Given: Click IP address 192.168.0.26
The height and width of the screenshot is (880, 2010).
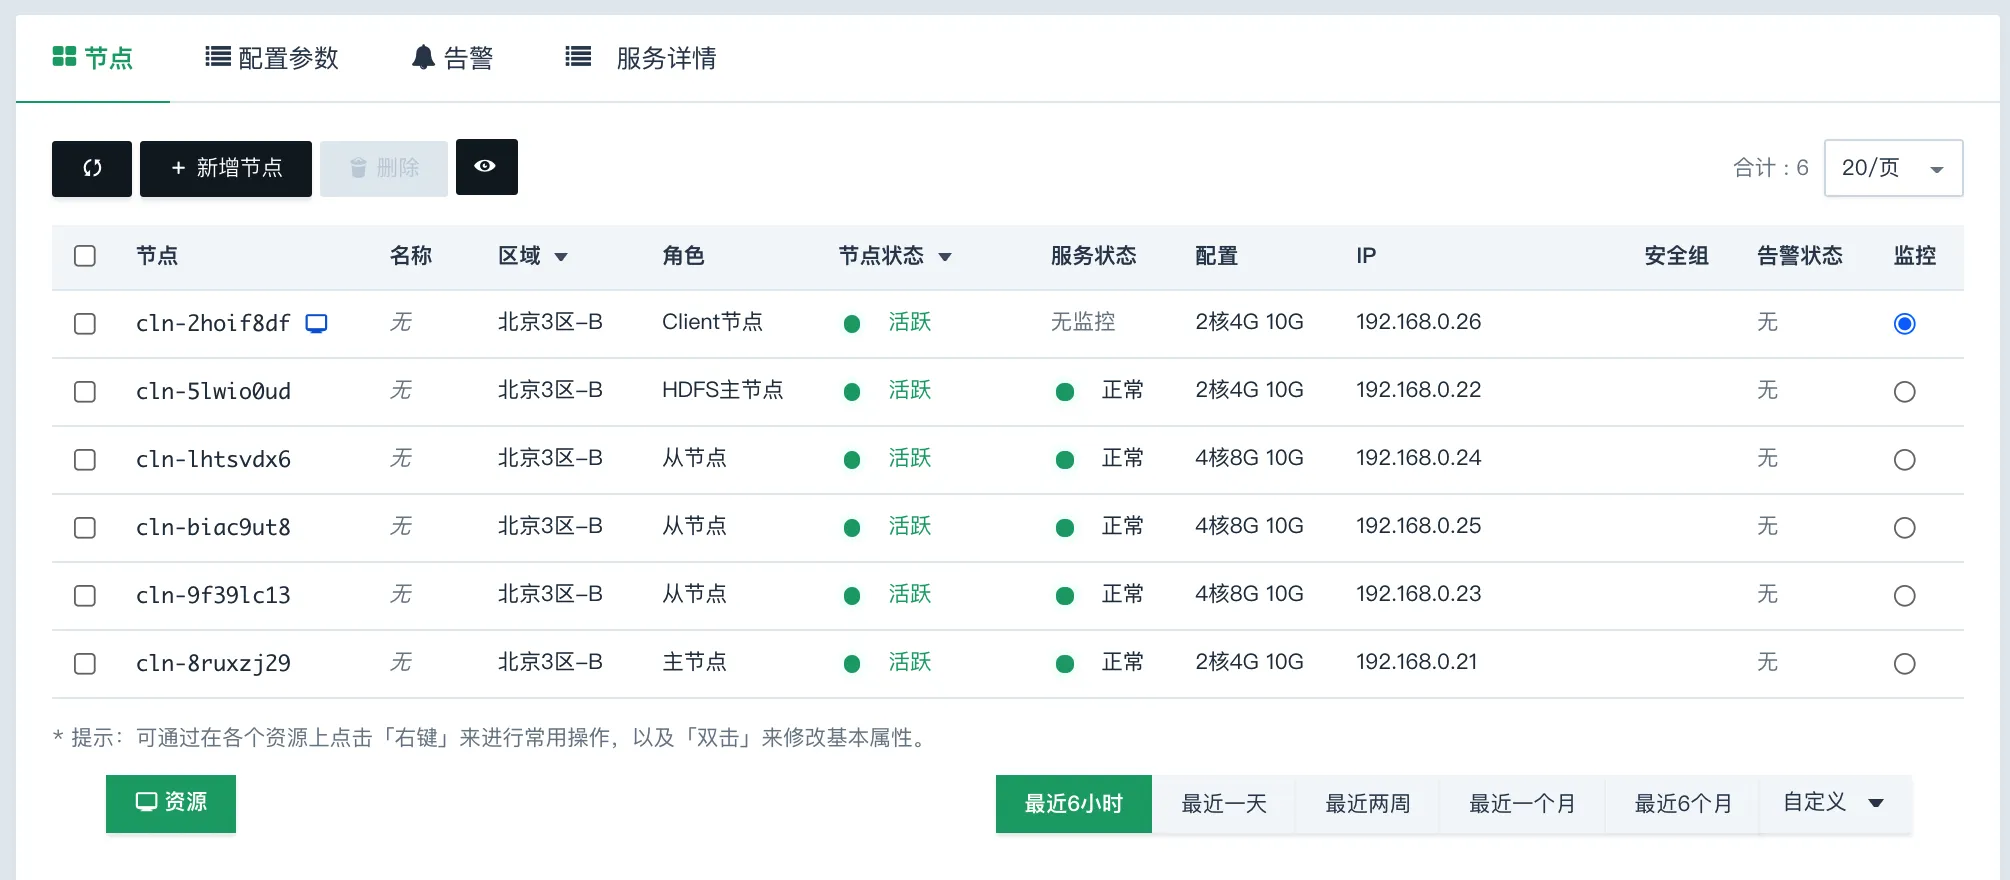Looking at the screenshot, I should pyautogui.click(x=1418, y=322).
